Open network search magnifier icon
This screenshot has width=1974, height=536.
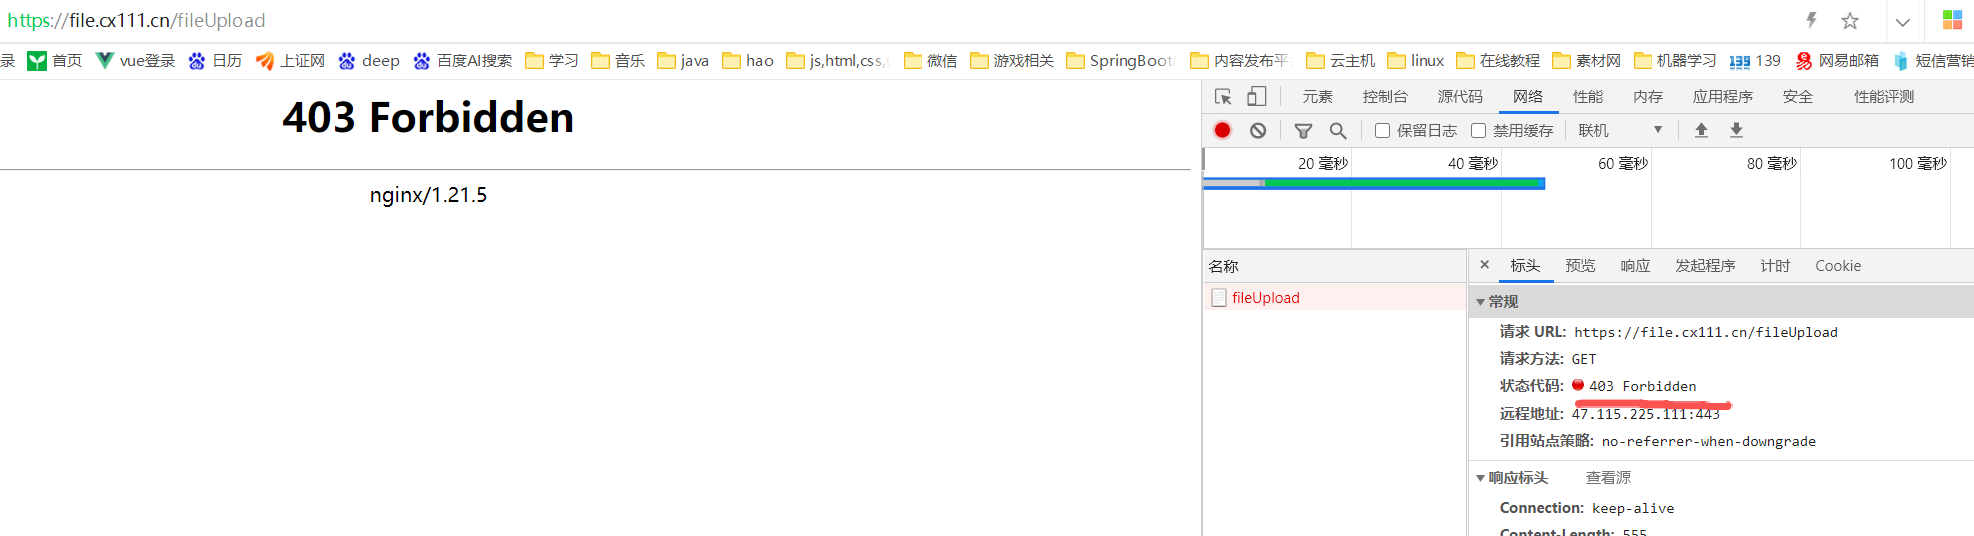coord(1338,130)
